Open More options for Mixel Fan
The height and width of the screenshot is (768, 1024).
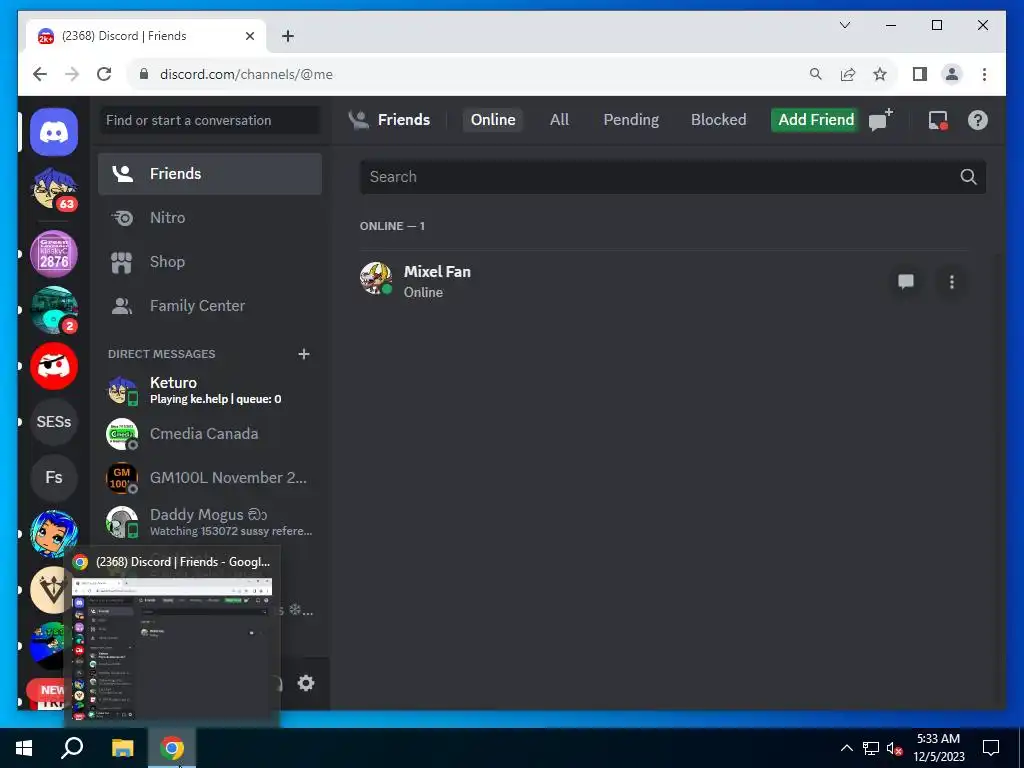point(952,281)
